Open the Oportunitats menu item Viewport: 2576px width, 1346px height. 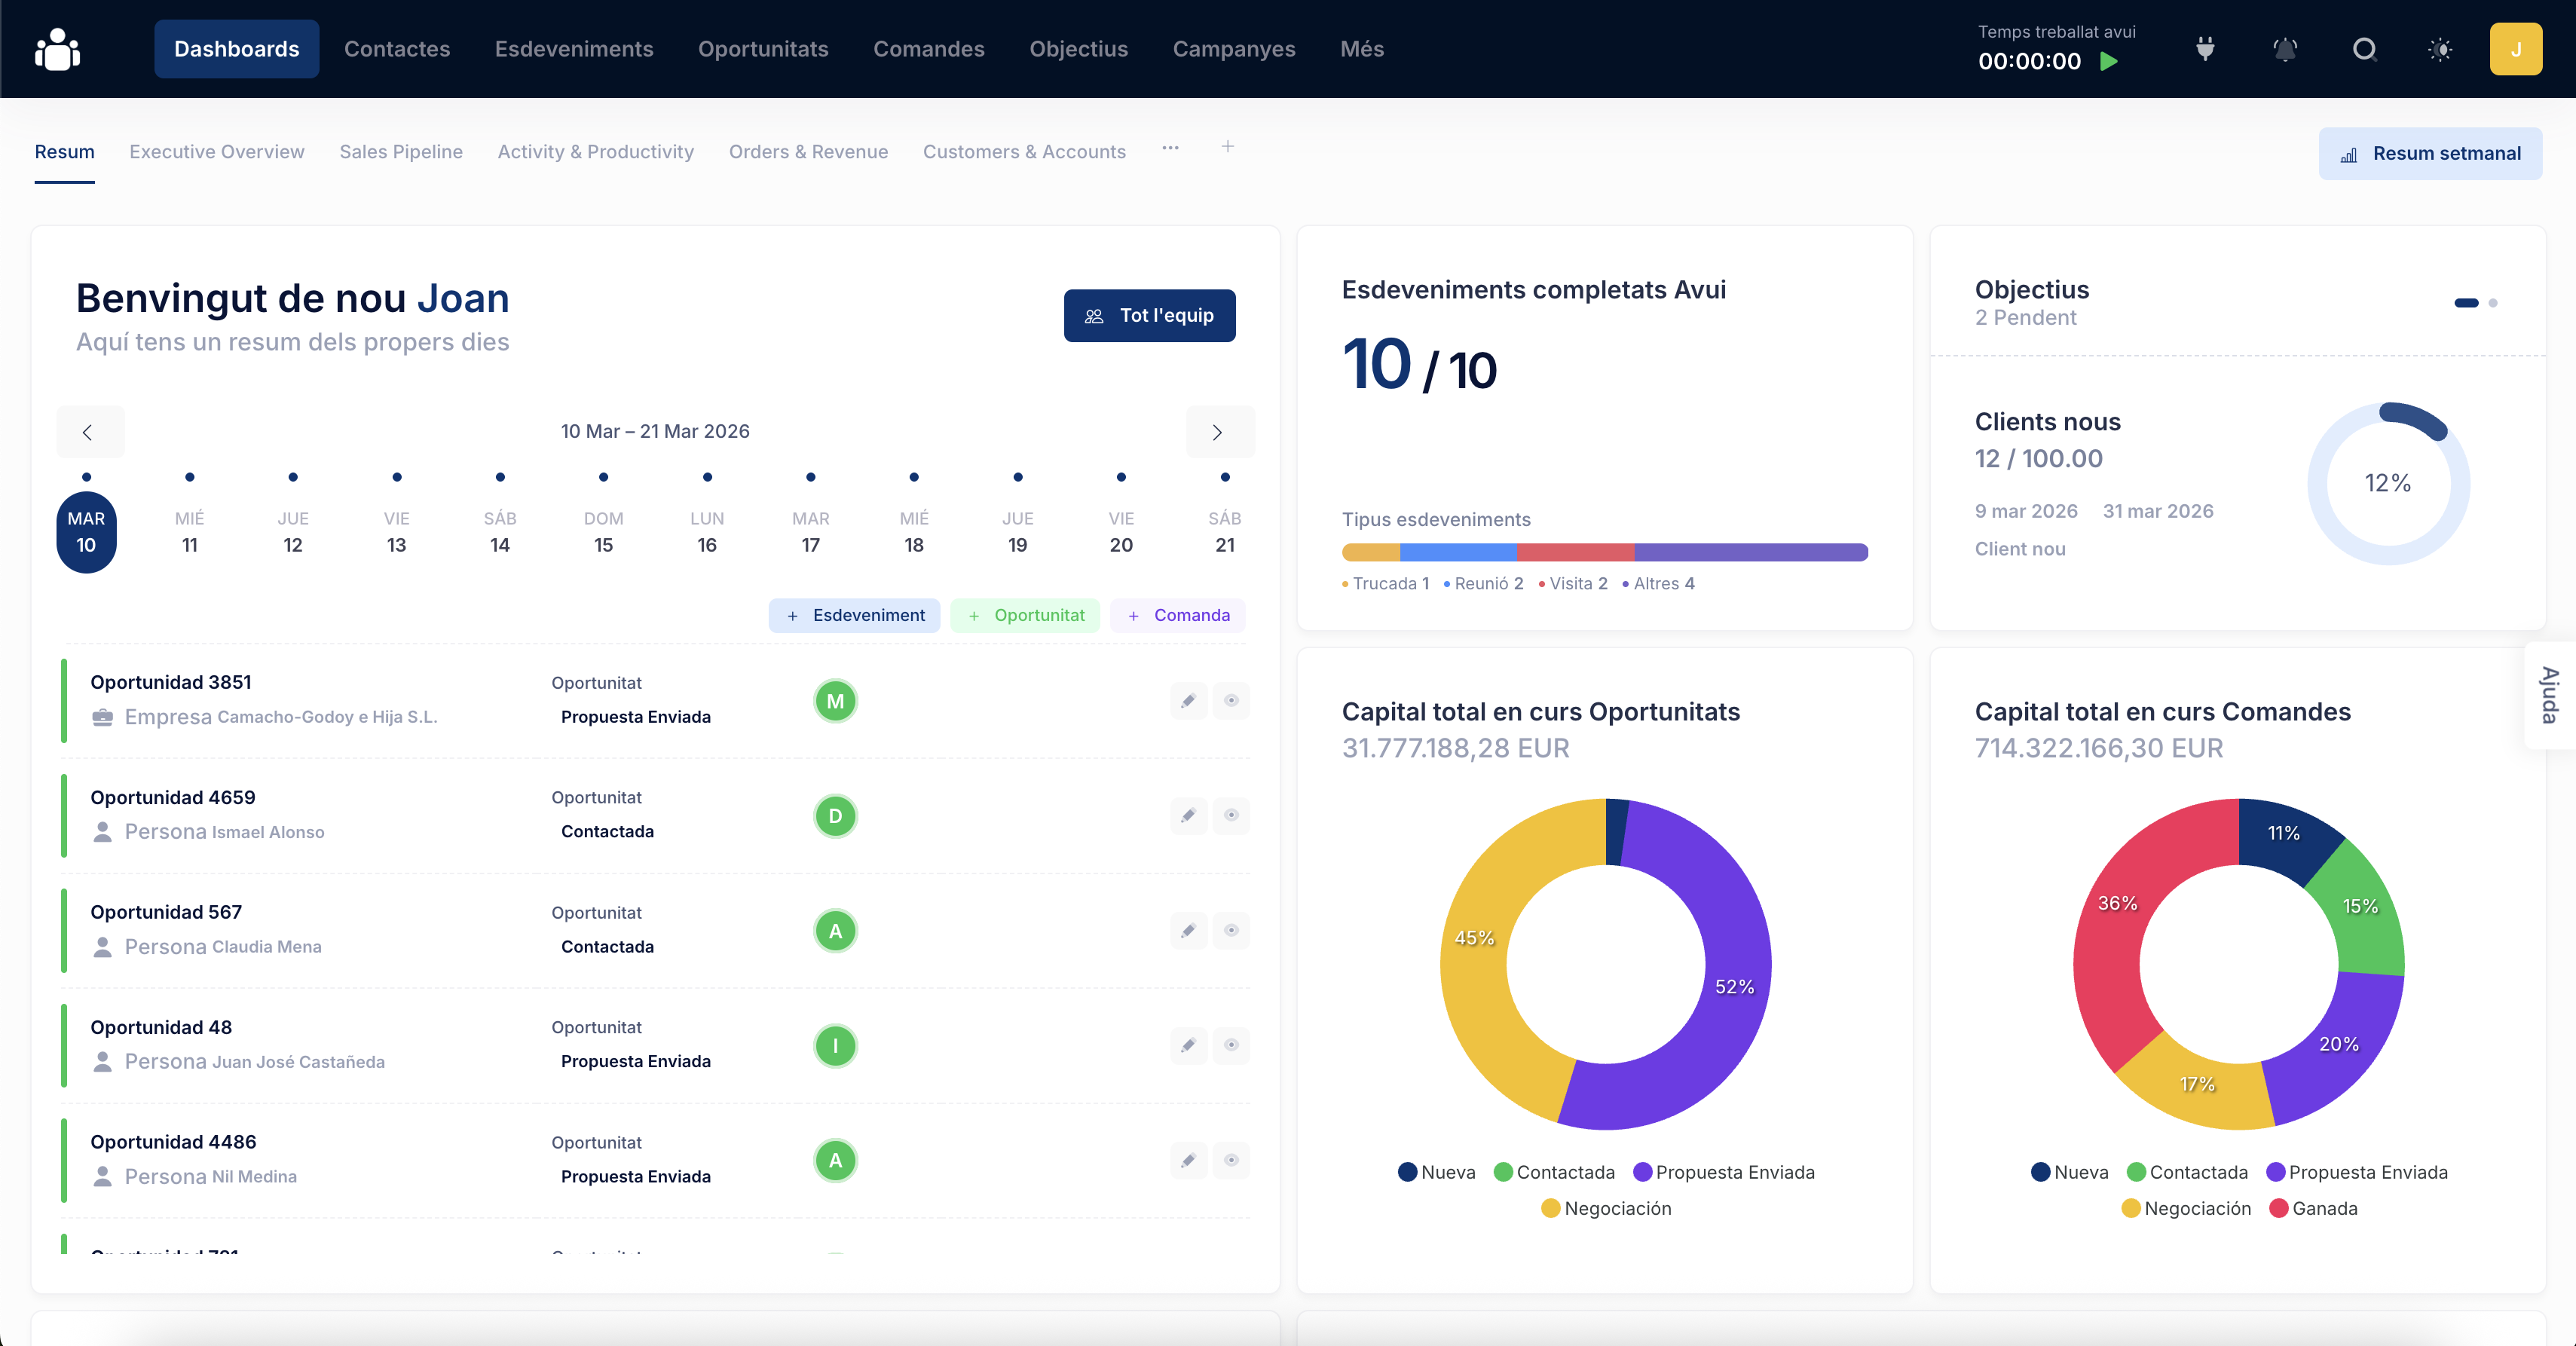coord(763,49)
